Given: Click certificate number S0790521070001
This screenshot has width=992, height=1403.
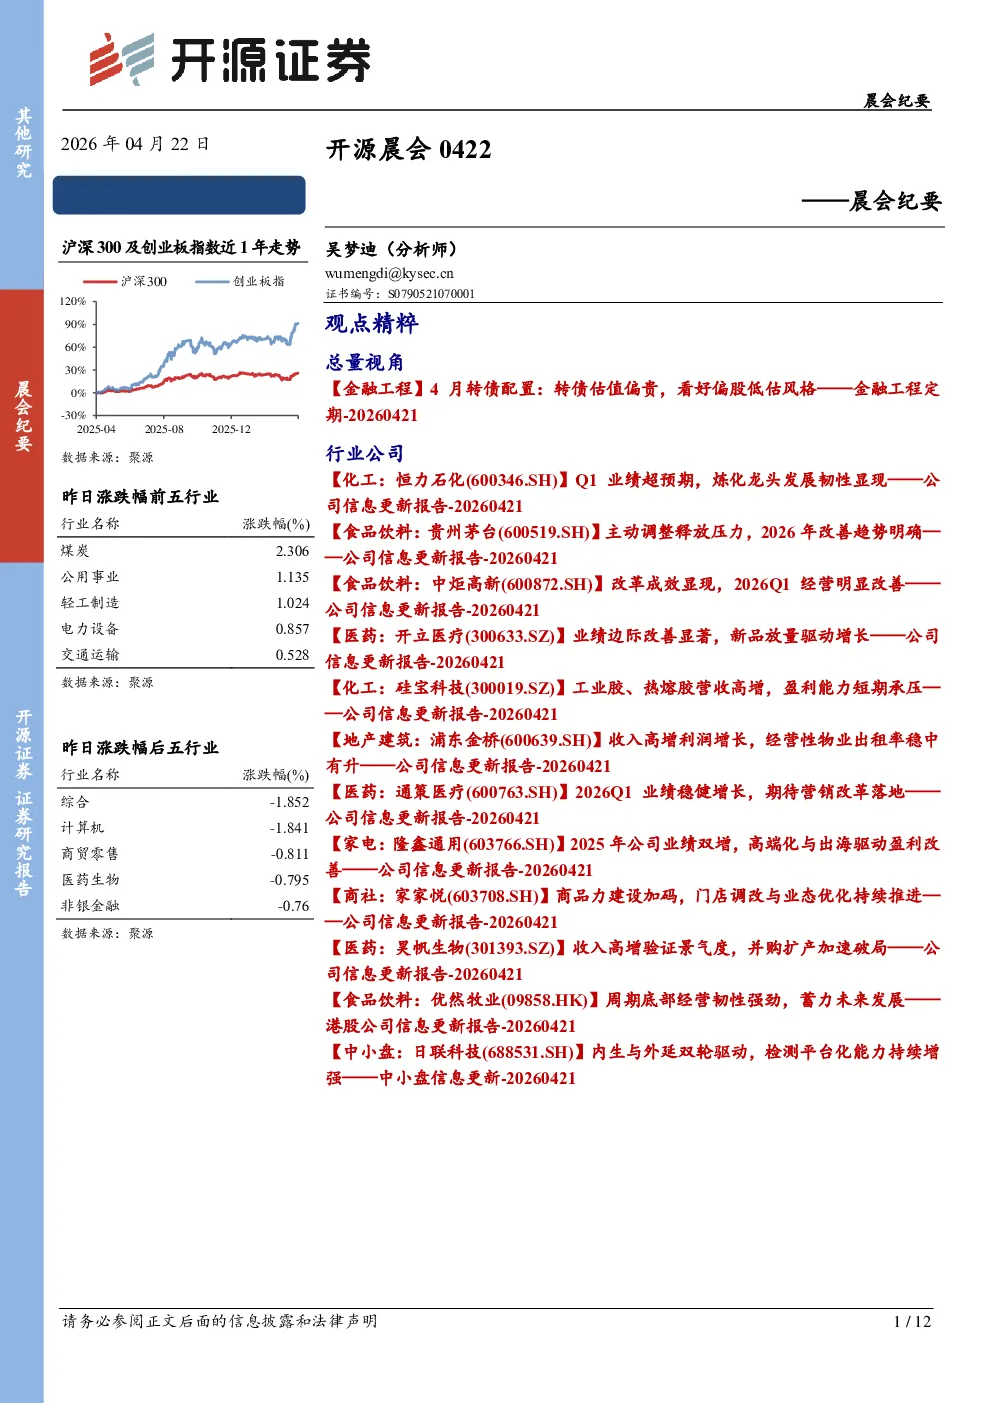Looking at the screenshot, I should click(431, 294).
